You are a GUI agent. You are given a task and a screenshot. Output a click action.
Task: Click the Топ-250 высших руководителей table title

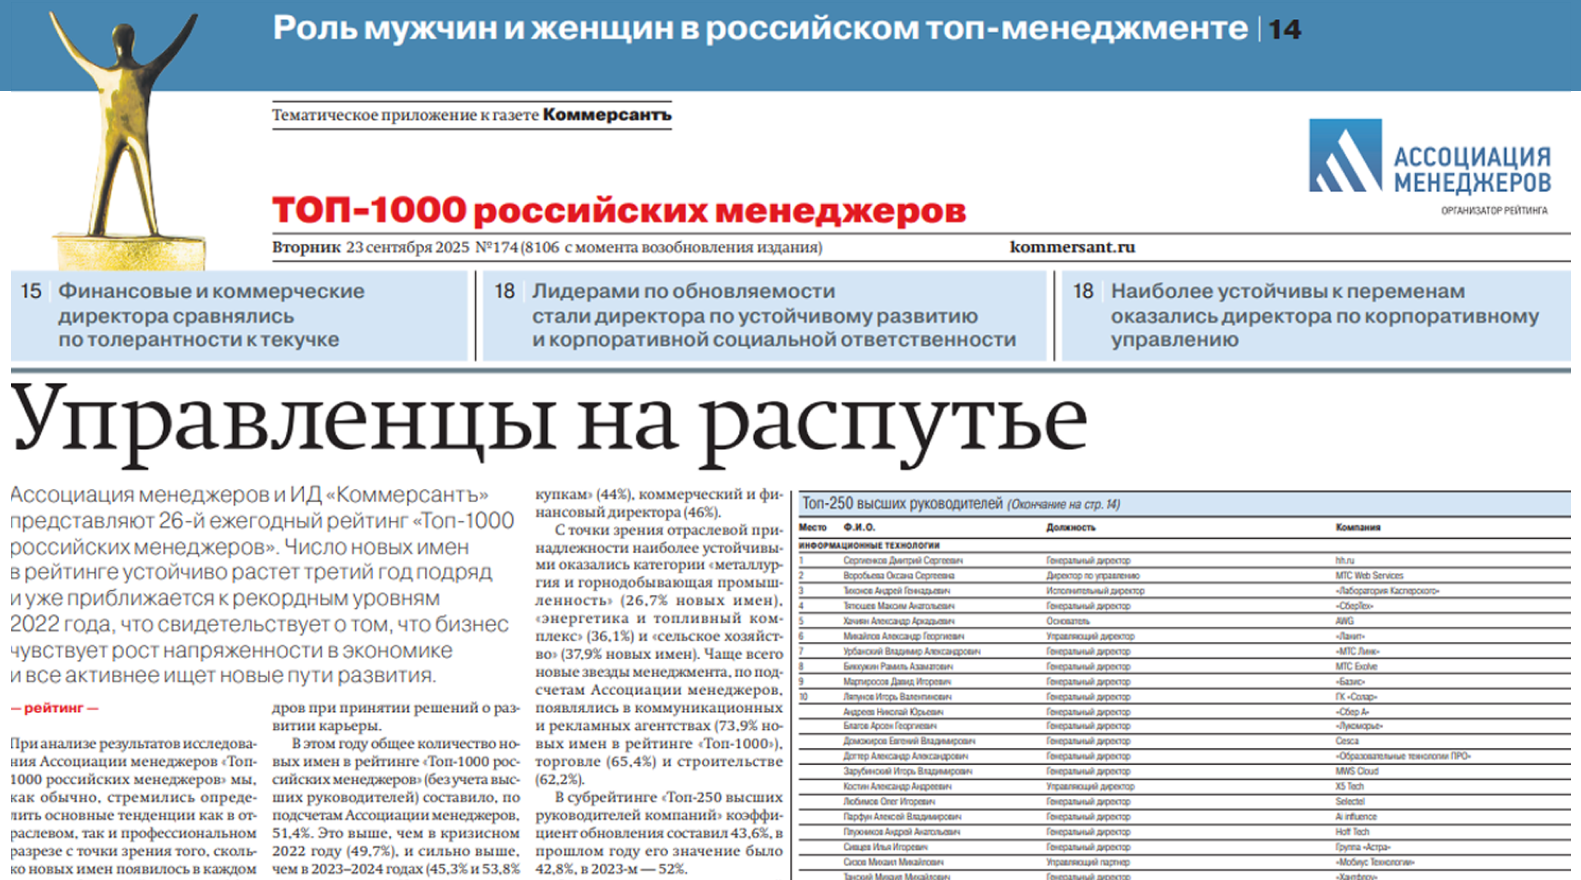(901, 504)
